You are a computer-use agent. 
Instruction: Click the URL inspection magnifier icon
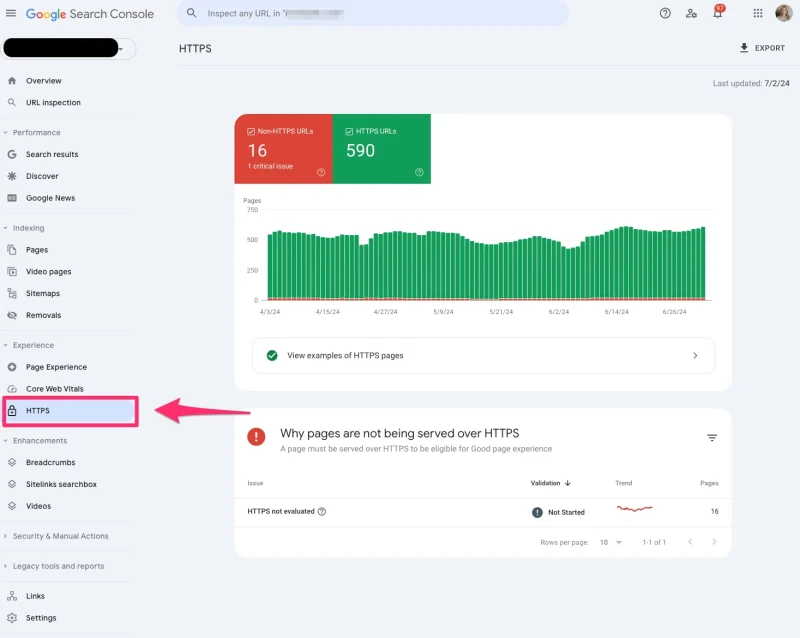pyautogui.click(x=12, y=103)
